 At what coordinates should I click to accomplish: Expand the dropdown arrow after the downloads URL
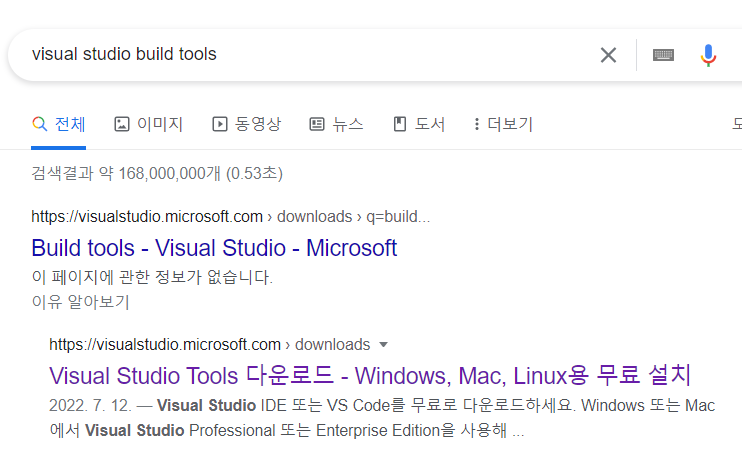383,345
